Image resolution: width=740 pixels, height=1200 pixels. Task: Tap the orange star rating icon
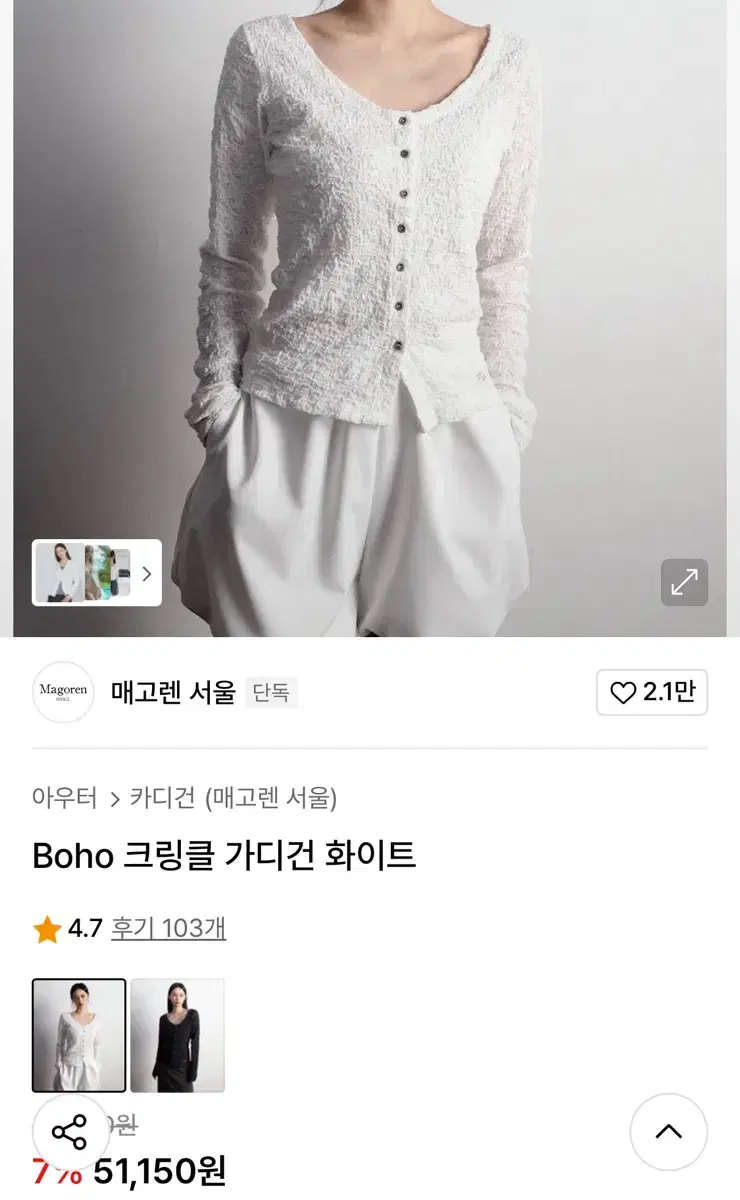point(47,930)
